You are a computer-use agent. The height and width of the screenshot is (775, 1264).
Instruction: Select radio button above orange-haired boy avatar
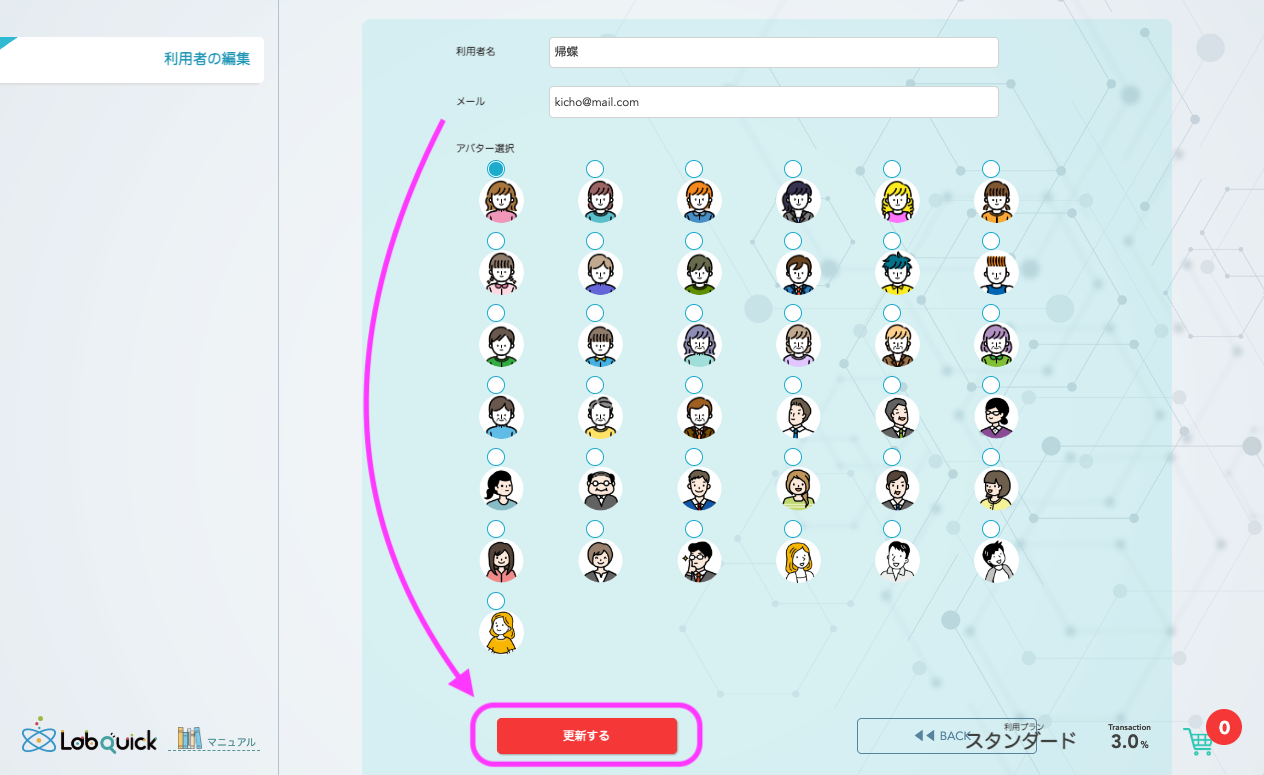[x=694, y=168]
